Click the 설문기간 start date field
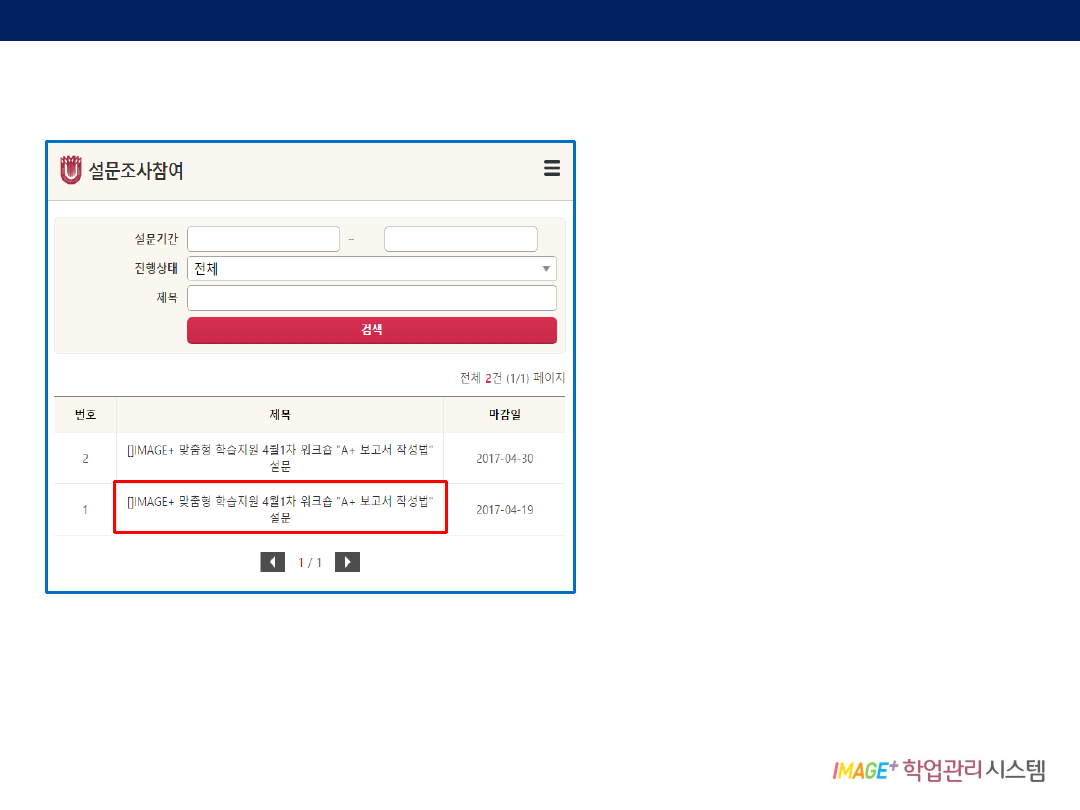 pos(263,239)
